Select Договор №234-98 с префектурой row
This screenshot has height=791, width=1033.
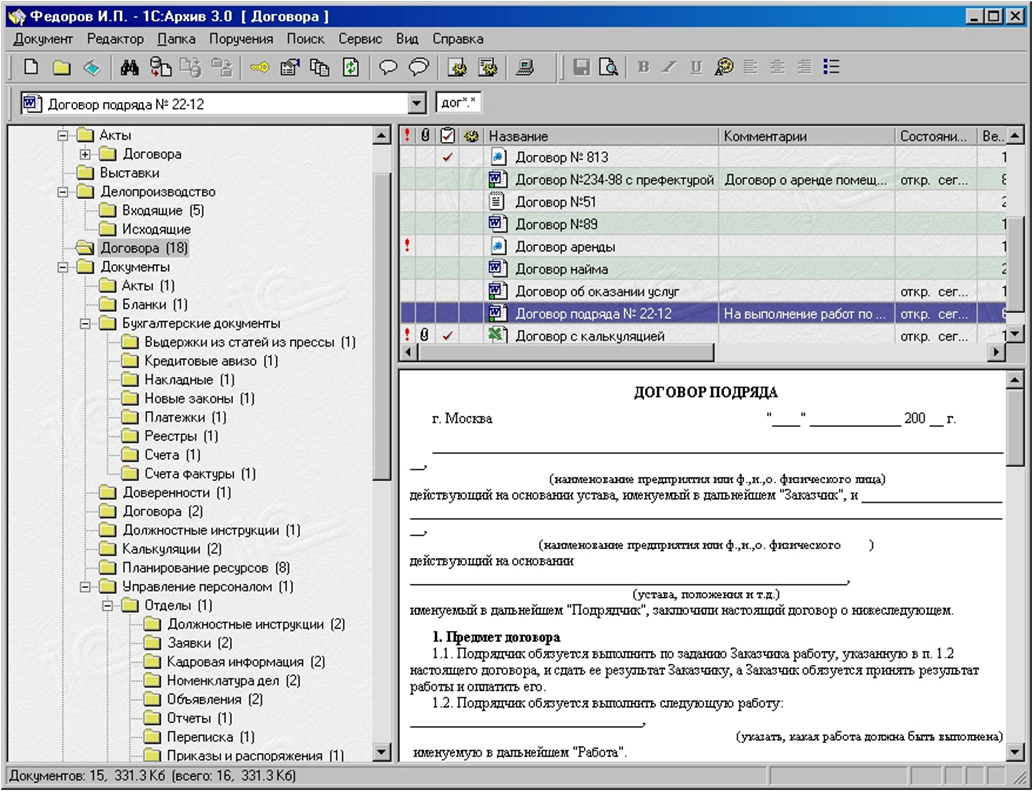coord(704,180)
